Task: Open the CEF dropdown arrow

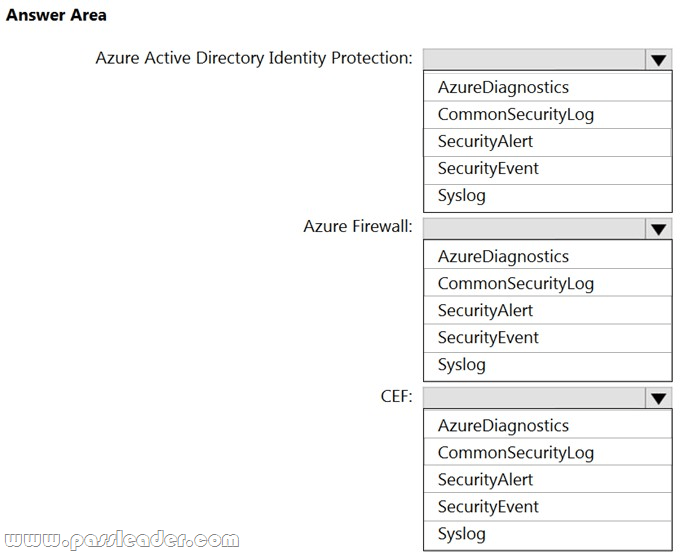Action: tap(659, 398)
